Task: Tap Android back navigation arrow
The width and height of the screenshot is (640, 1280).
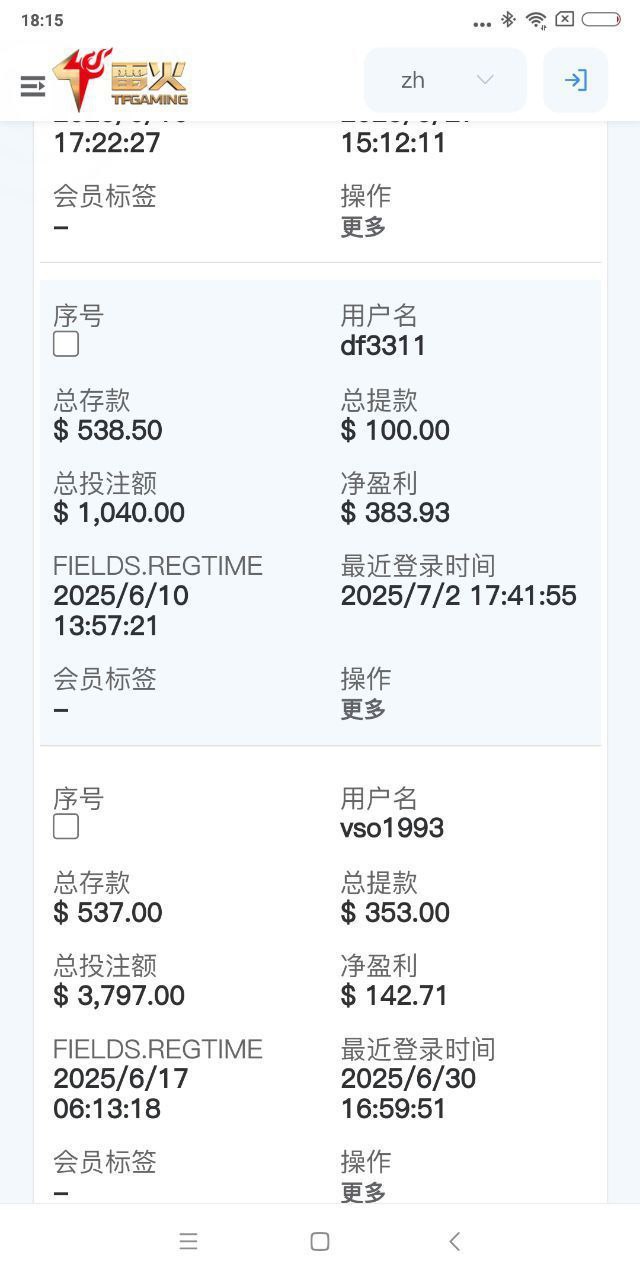Action: pos(454,1241)
